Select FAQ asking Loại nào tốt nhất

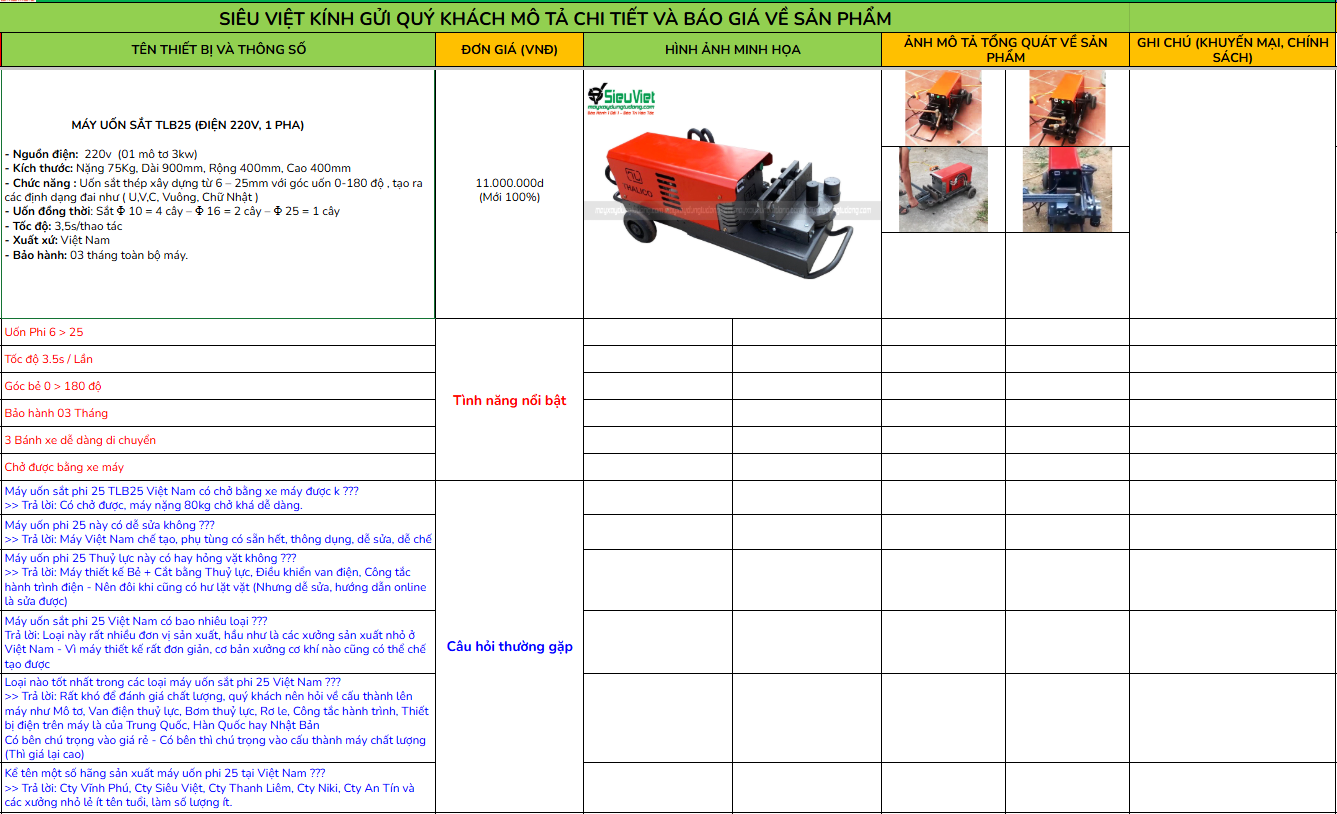click(x=218, y=718)
